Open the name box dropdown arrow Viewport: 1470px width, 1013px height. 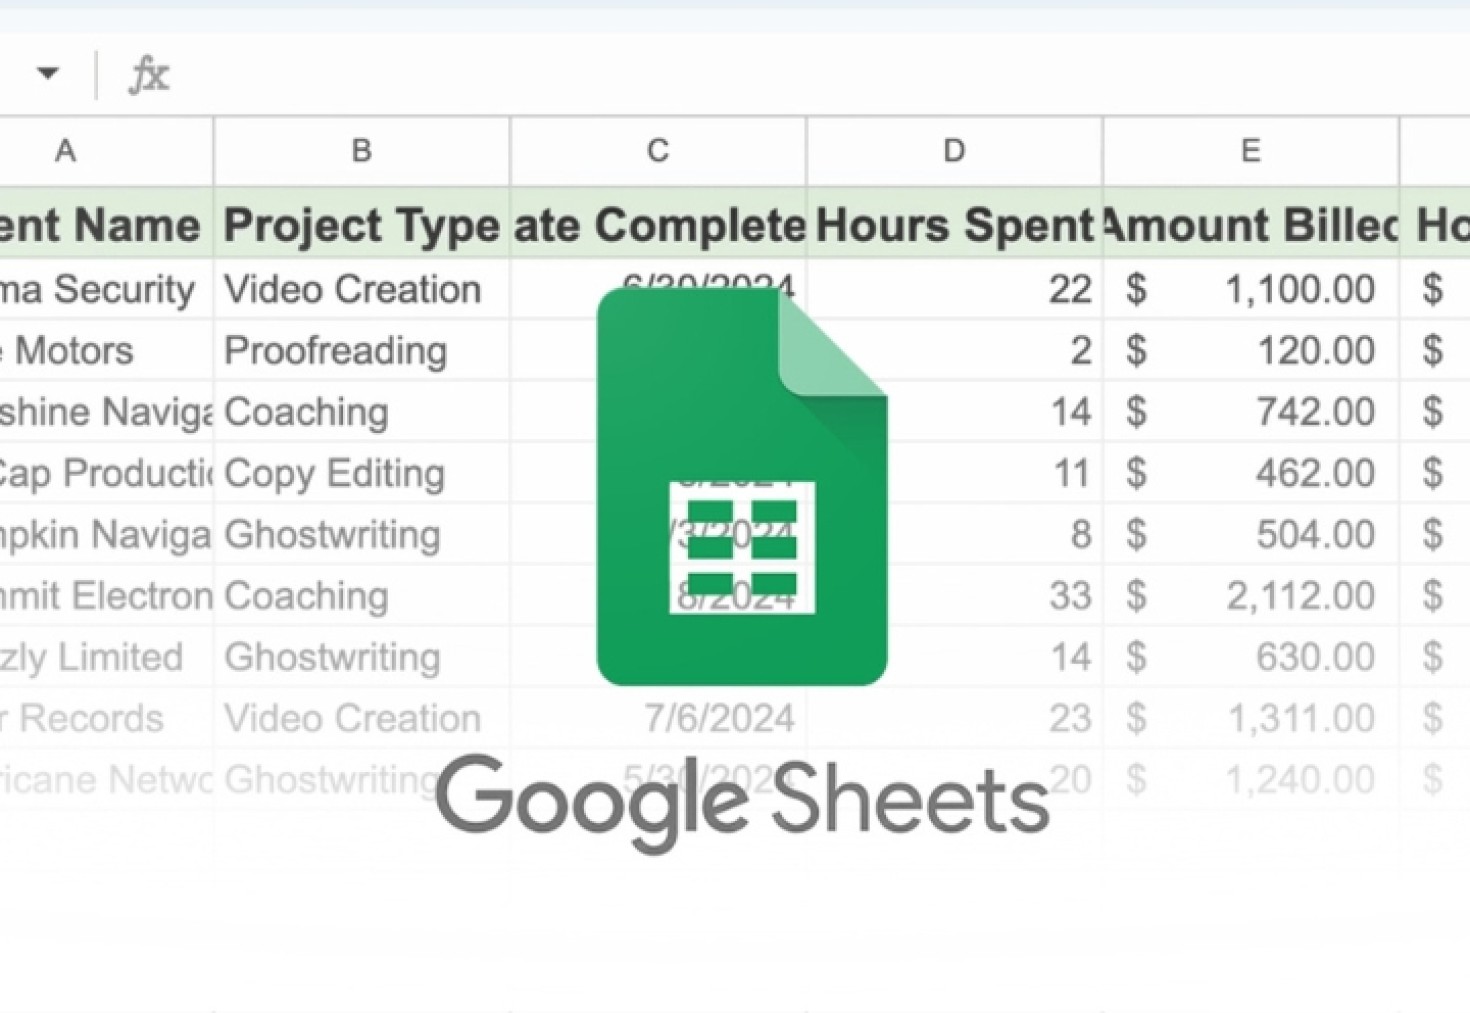point(47,73)
